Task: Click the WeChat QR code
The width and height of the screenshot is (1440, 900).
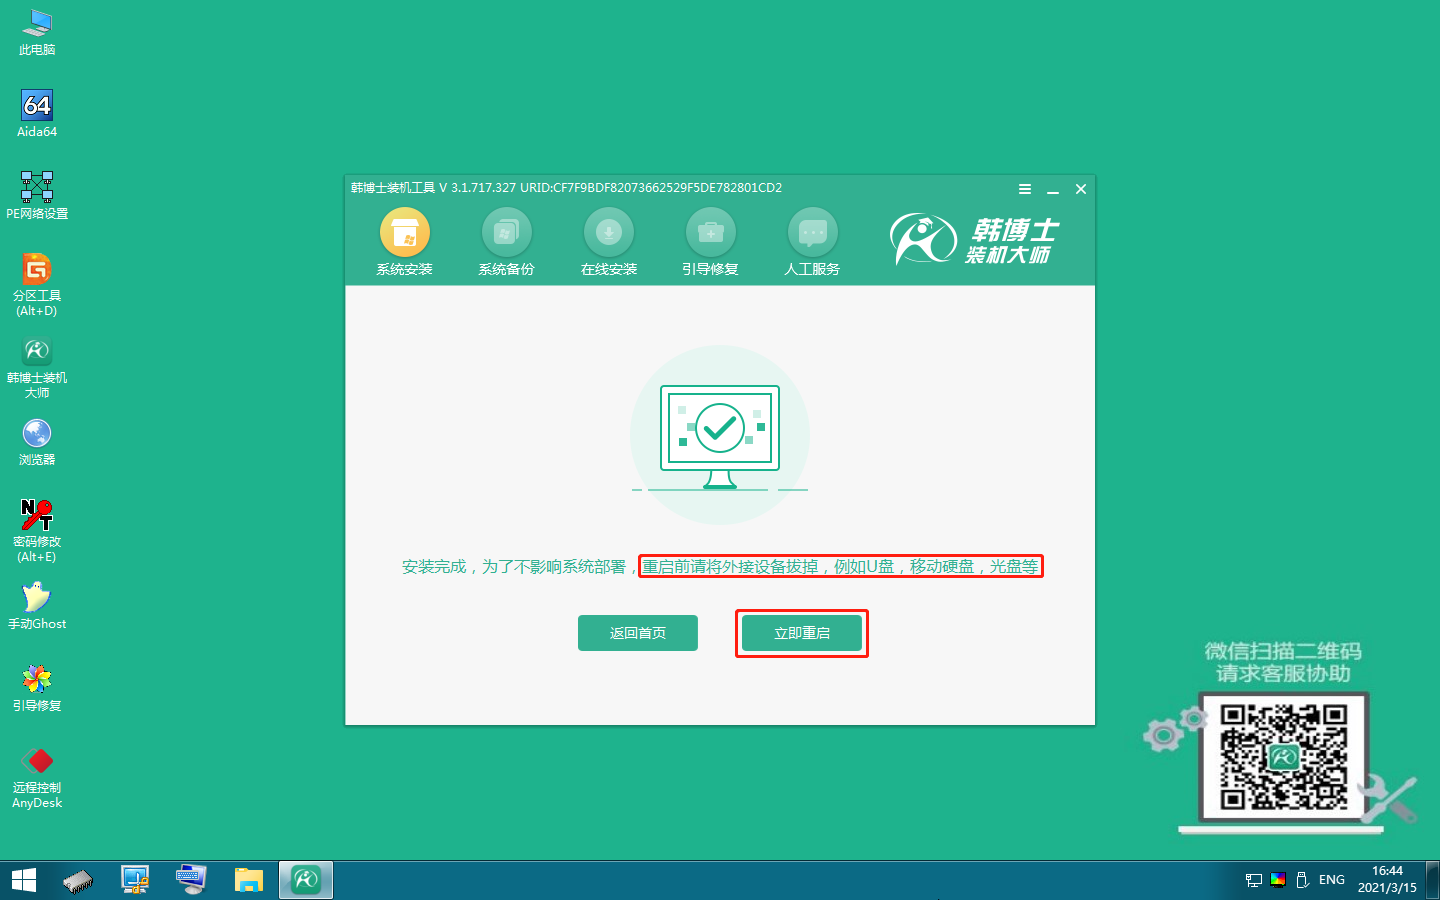Action: click(1285, 758)
